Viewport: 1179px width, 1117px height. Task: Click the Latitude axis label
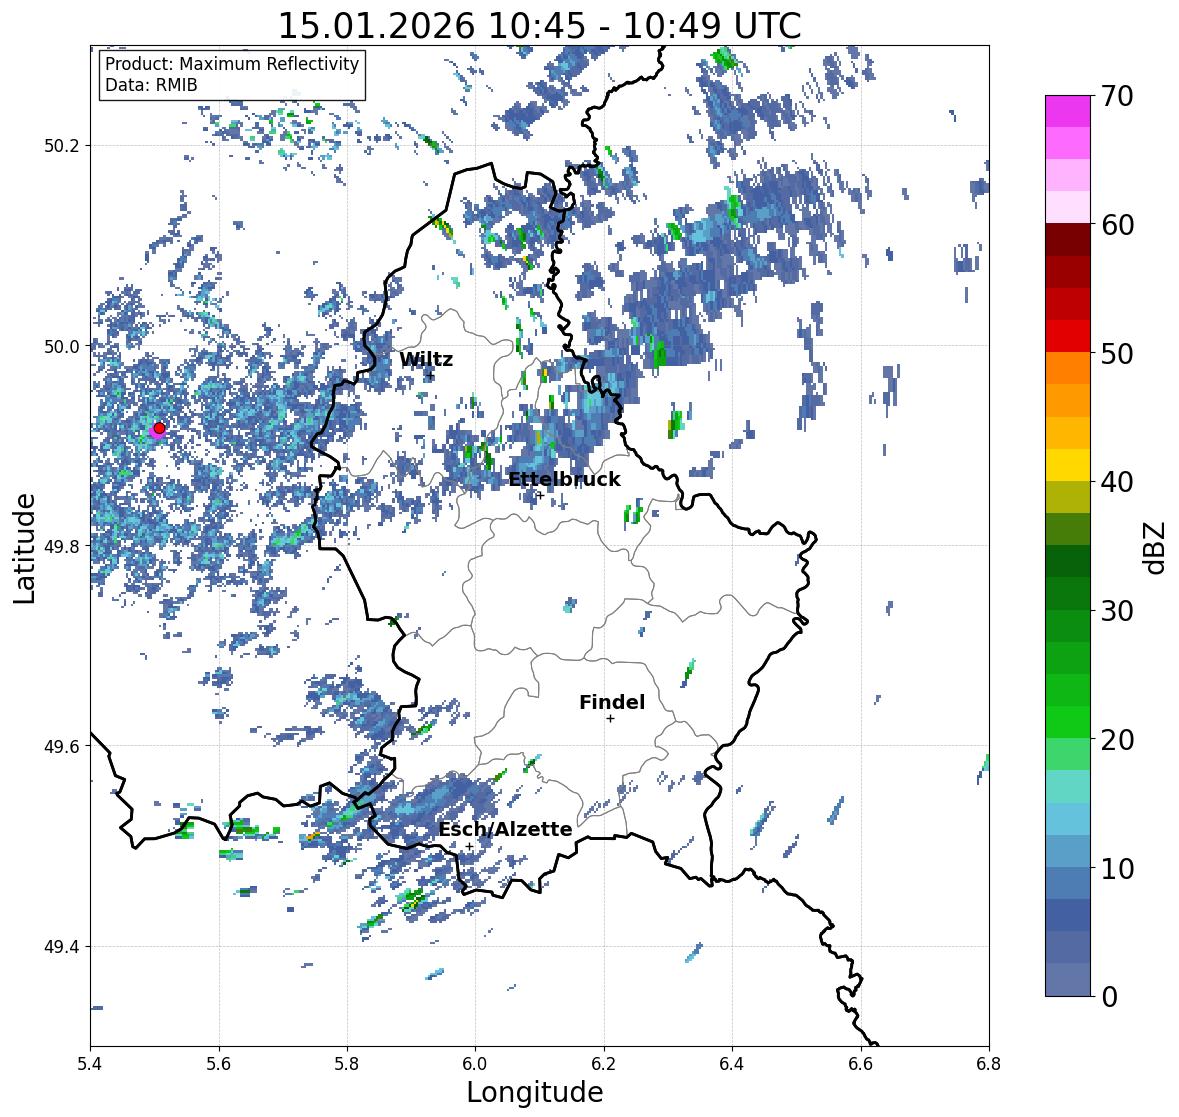click(x=24, y=548)
